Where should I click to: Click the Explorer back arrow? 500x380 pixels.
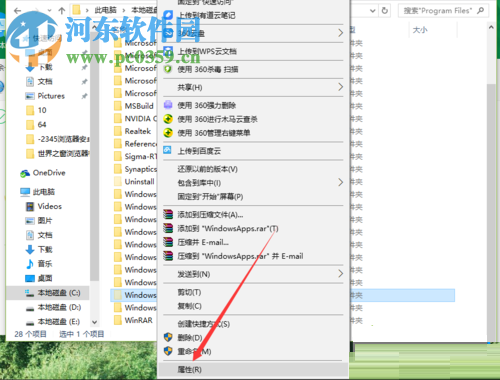(x=18, y=11)
